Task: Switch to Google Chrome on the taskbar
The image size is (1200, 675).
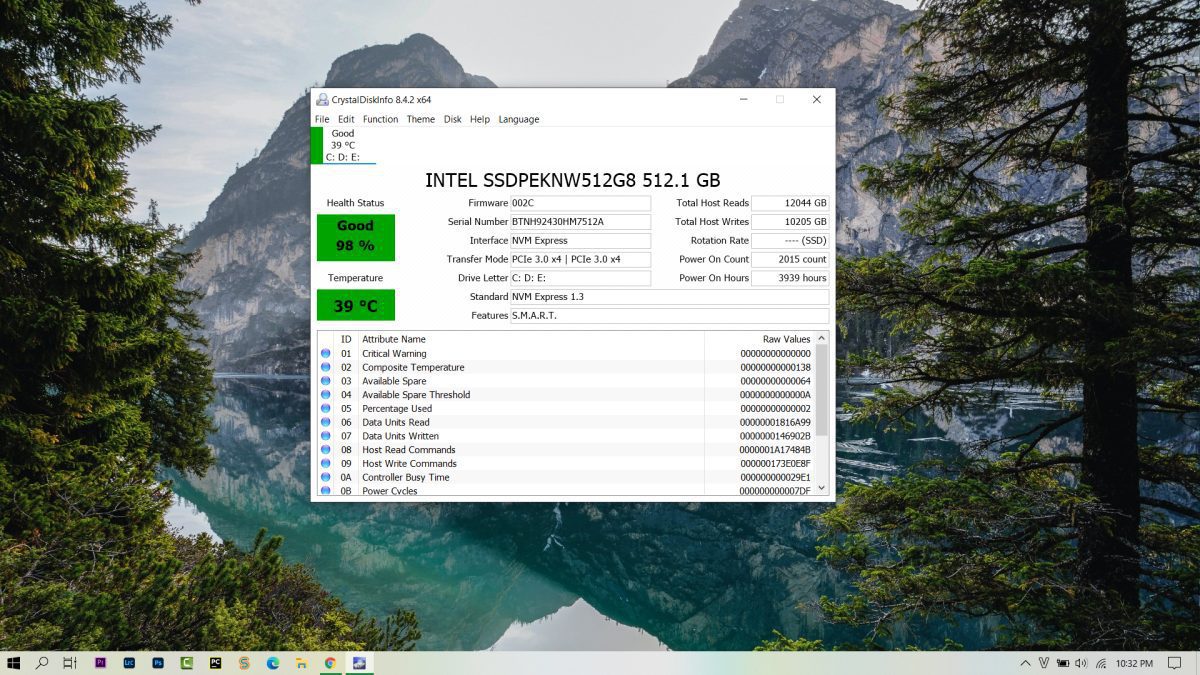Action: 330,663
